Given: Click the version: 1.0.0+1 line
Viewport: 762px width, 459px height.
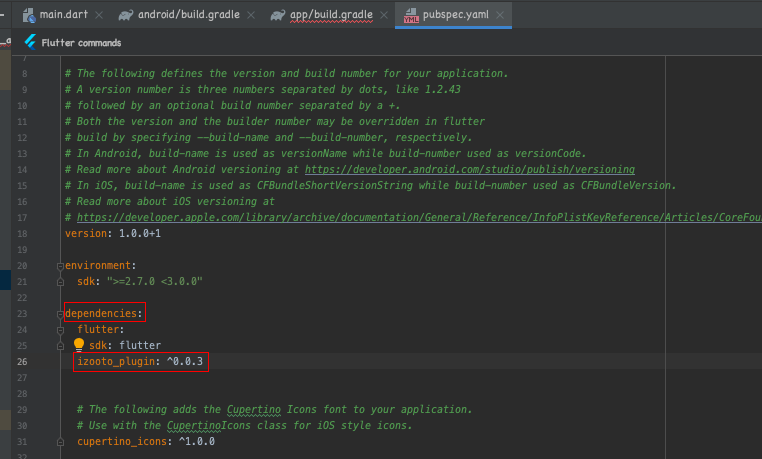Looking at the screenshot, I should 113,234.
